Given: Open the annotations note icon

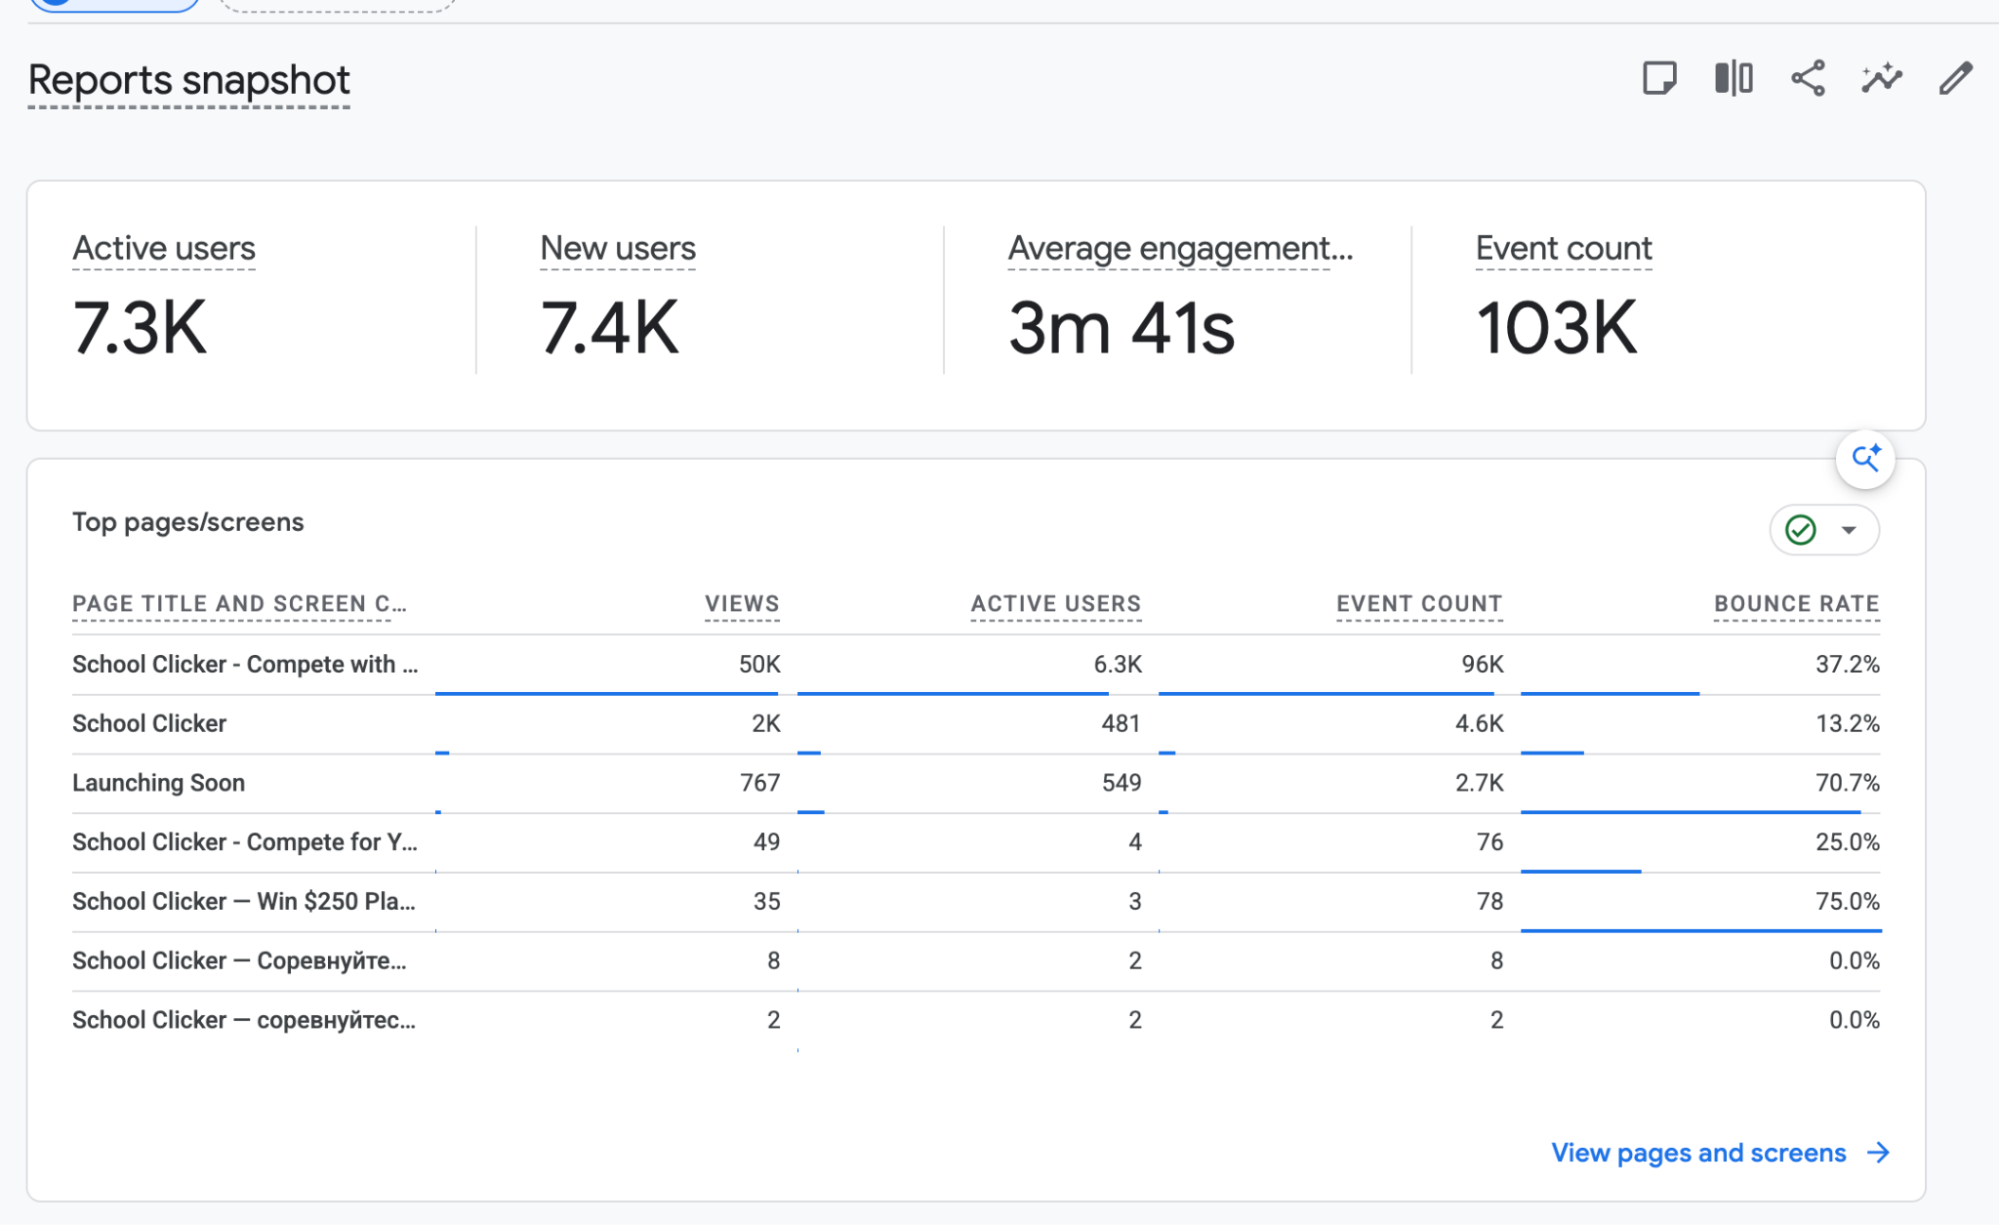Looking at the screenshot, I should pos(1659,78).
